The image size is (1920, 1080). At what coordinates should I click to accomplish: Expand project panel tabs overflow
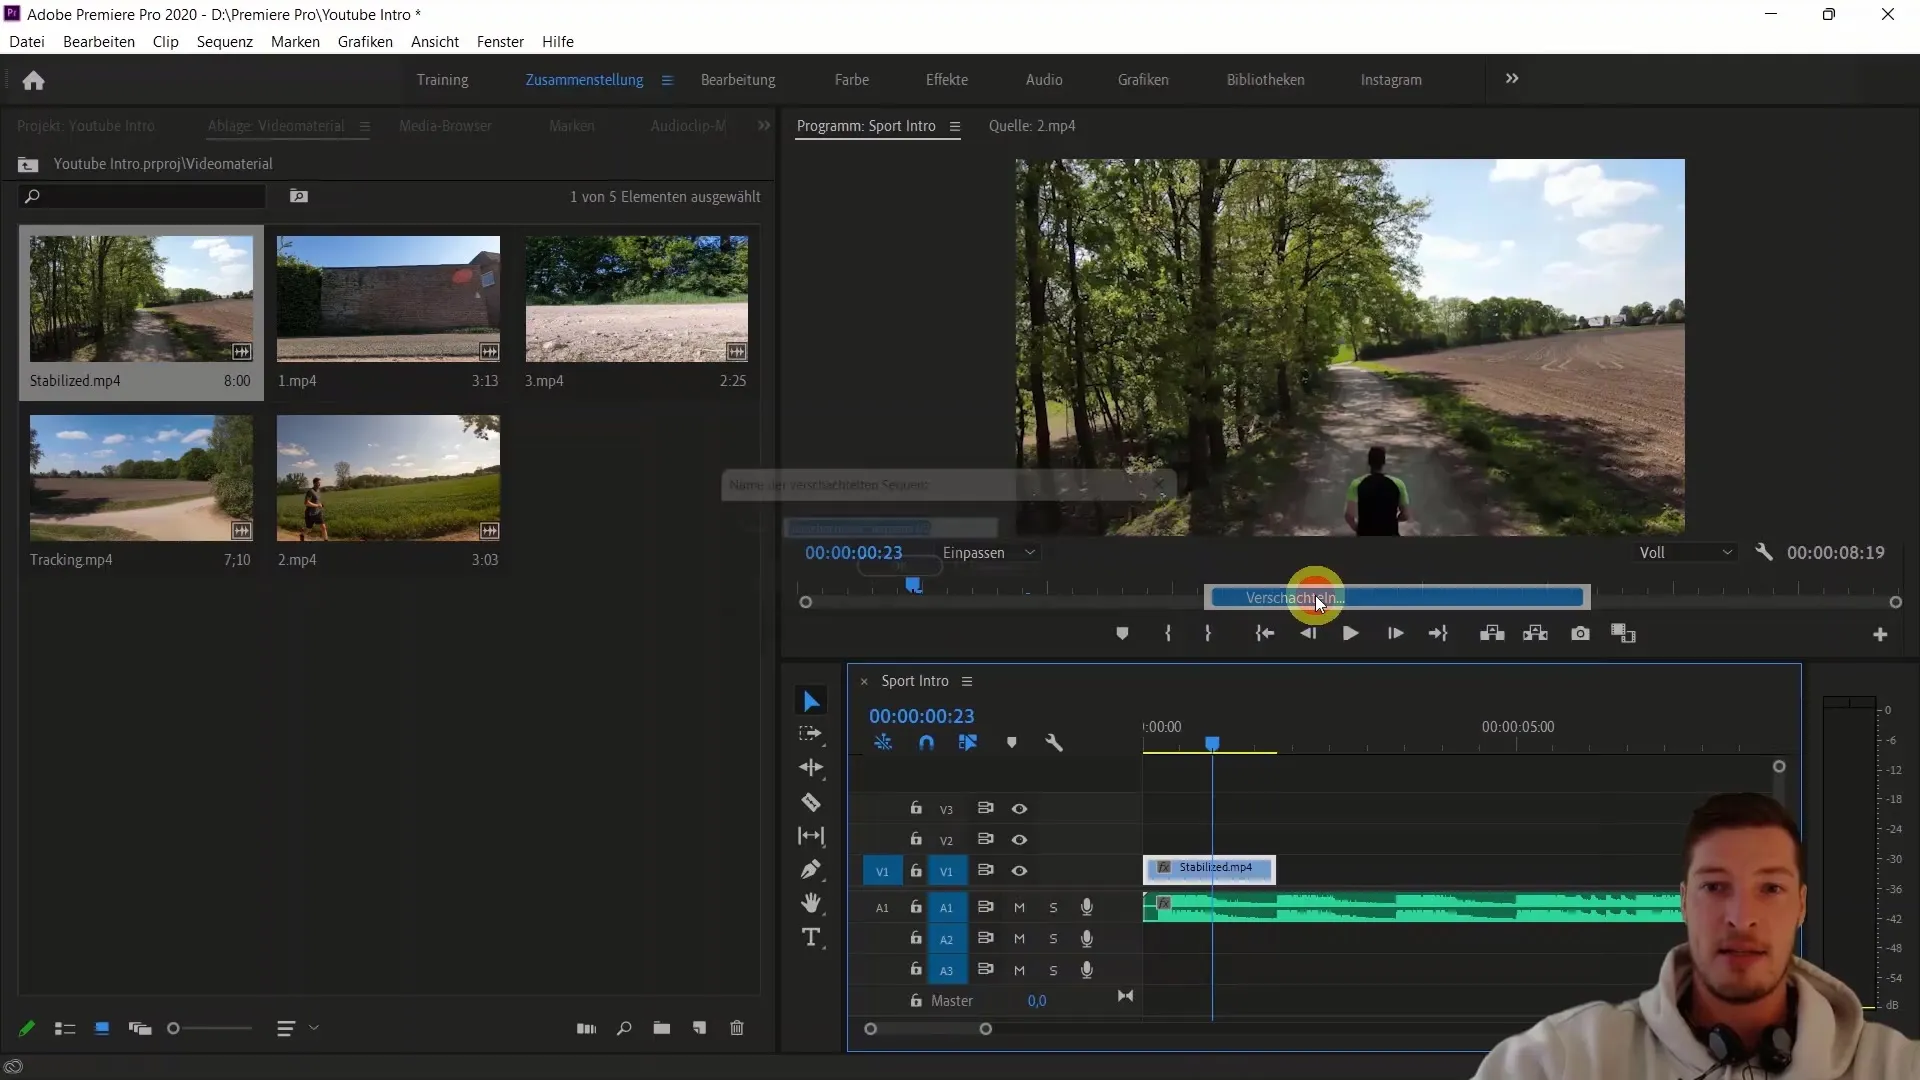pos(764,126)
